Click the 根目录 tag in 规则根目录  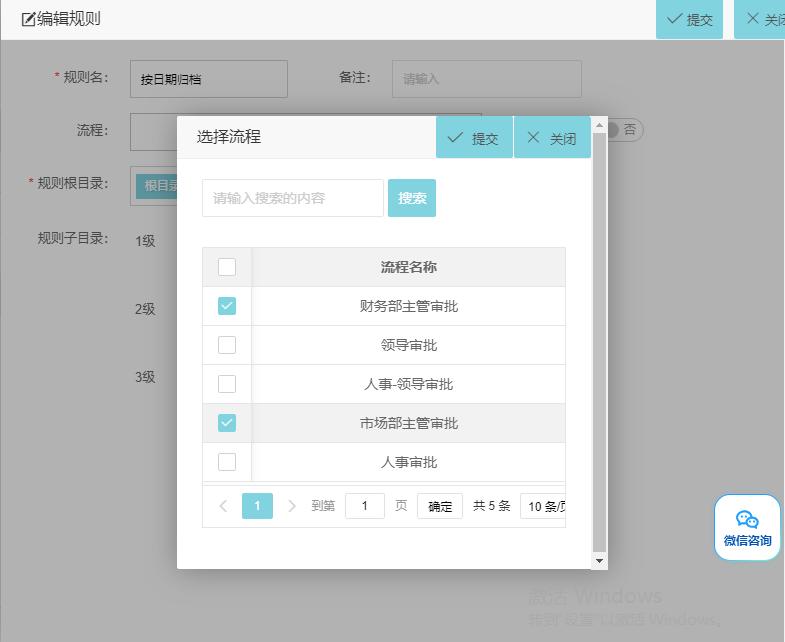tap(157, 186)
